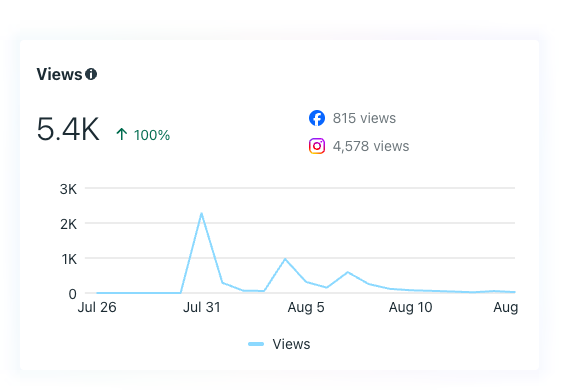
Task: Click the 2K y-axis label
Action: point(68,224)
